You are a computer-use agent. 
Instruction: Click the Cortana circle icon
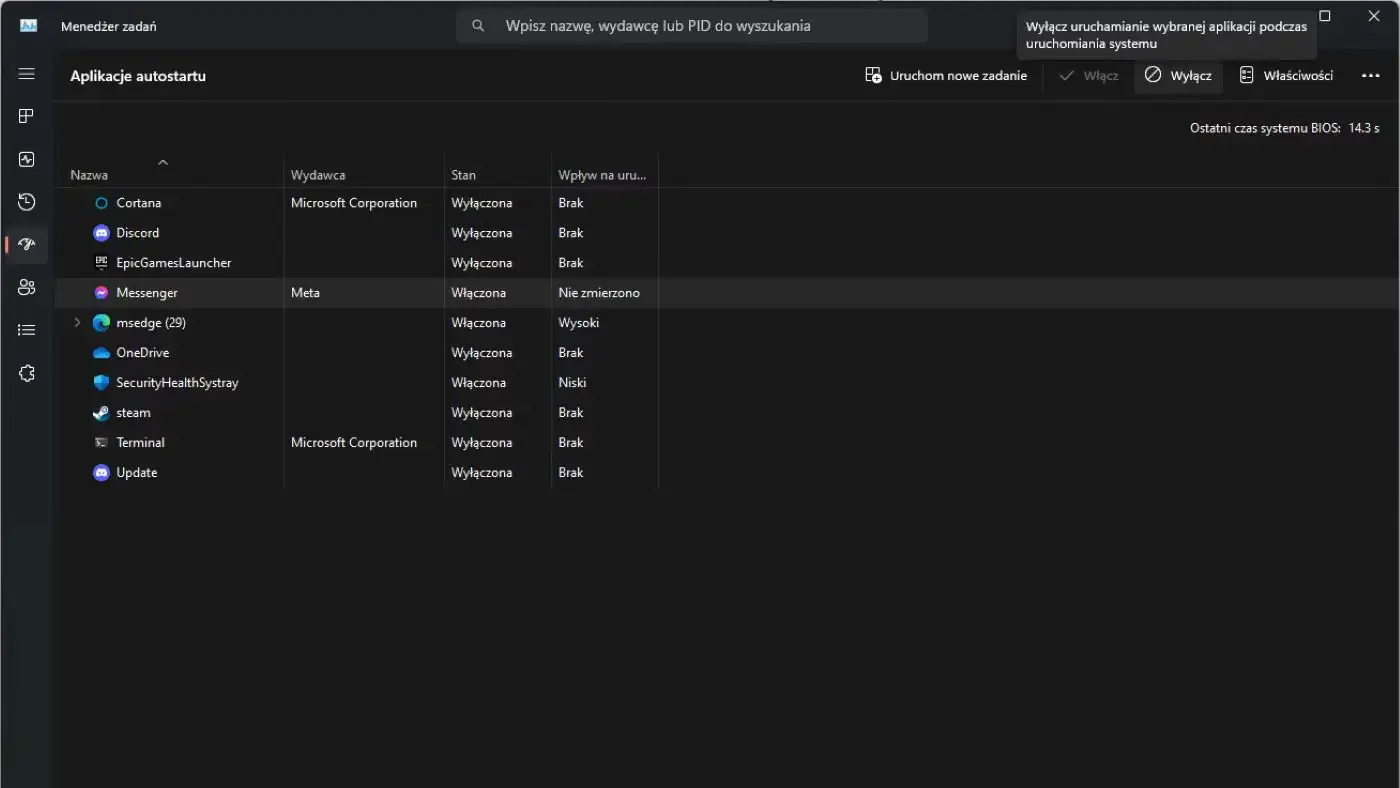(x=101, y=203)
